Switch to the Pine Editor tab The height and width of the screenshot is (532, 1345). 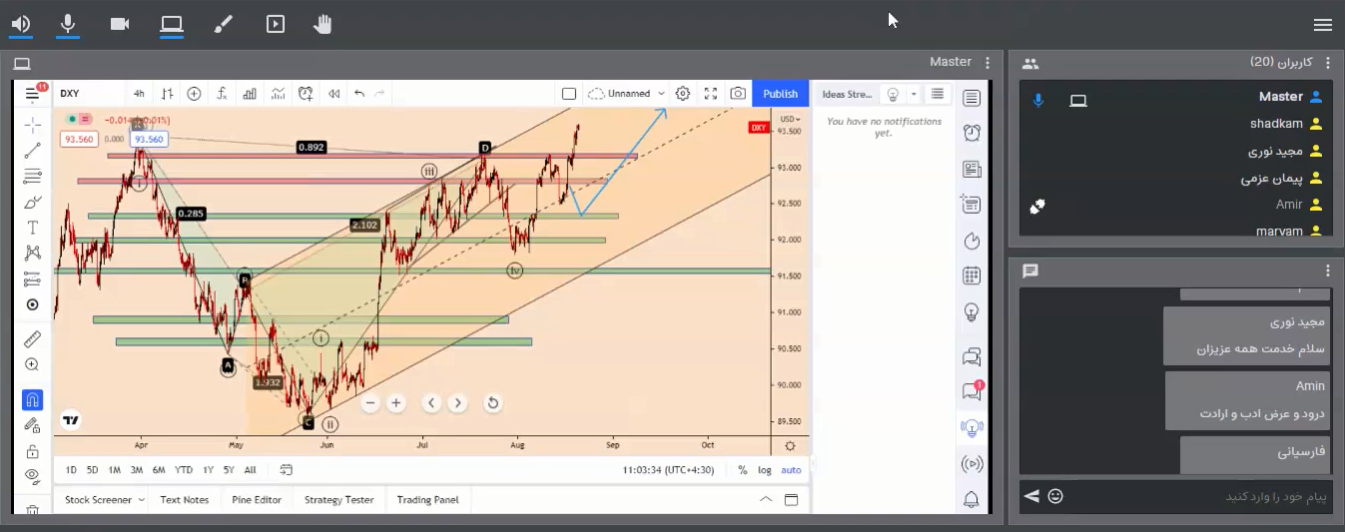[256, 500]
